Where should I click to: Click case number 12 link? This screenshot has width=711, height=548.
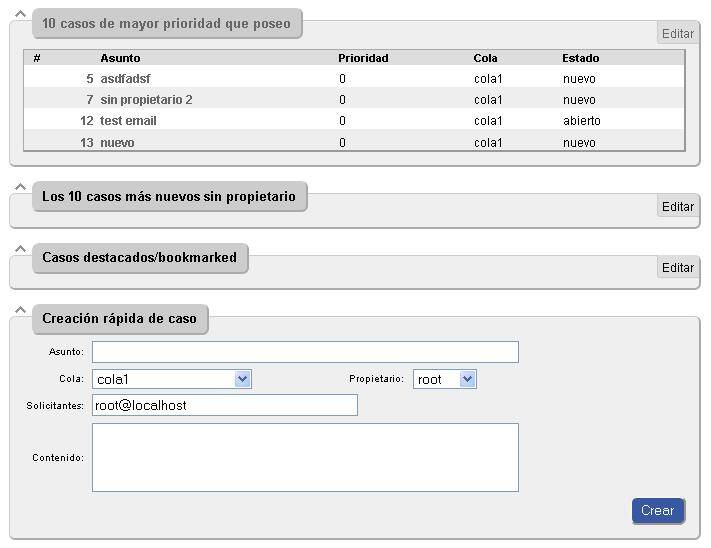(87, 121)
